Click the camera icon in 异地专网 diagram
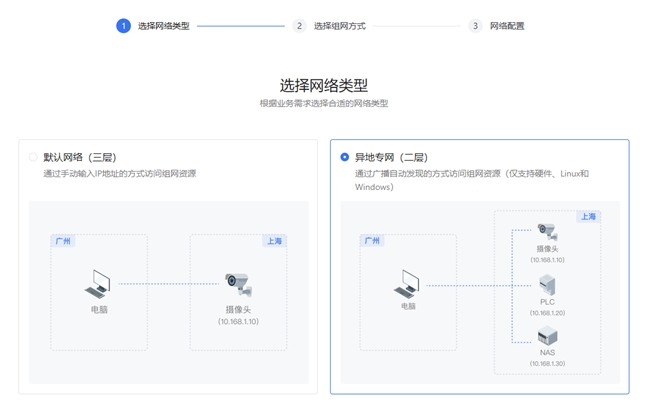Image resolution: width=650 pixels, height=410 pixels. 547,232
